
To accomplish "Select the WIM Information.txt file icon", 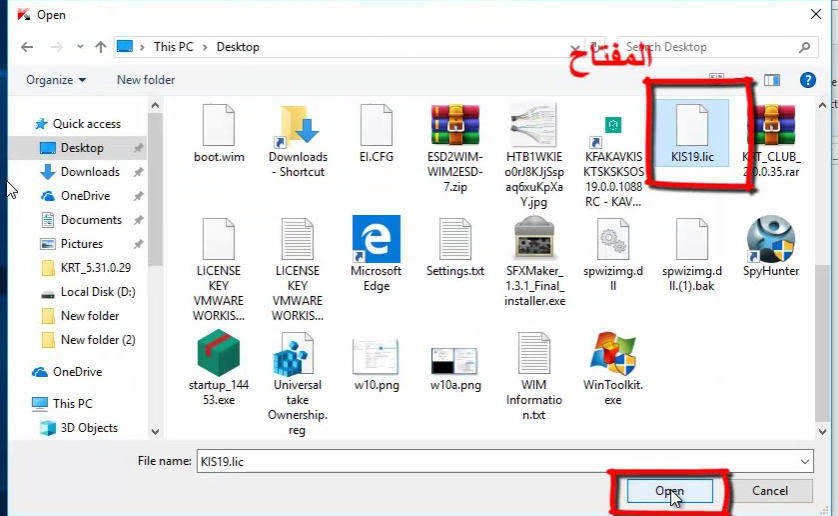I will [534, 353].
